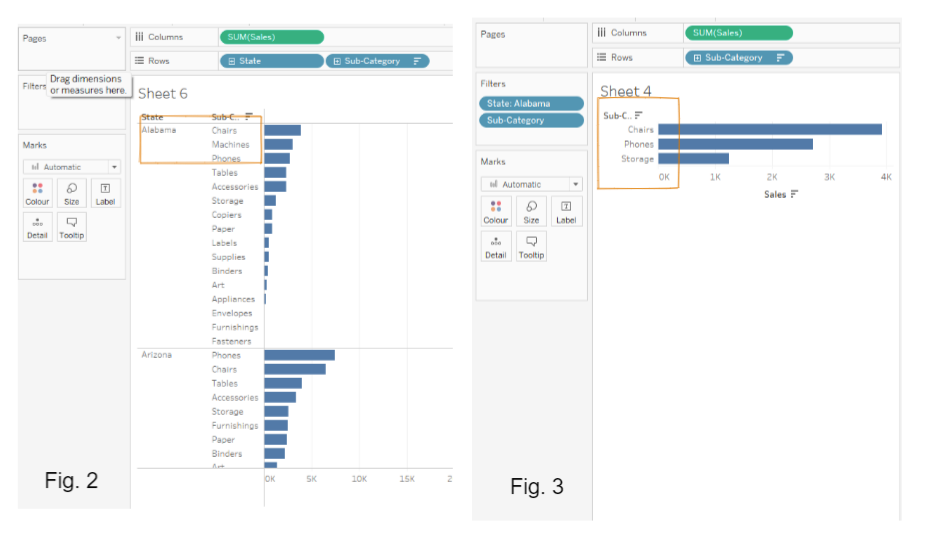Open the Automatic mark type dropdown in Sheet 4

coord(575,184)
